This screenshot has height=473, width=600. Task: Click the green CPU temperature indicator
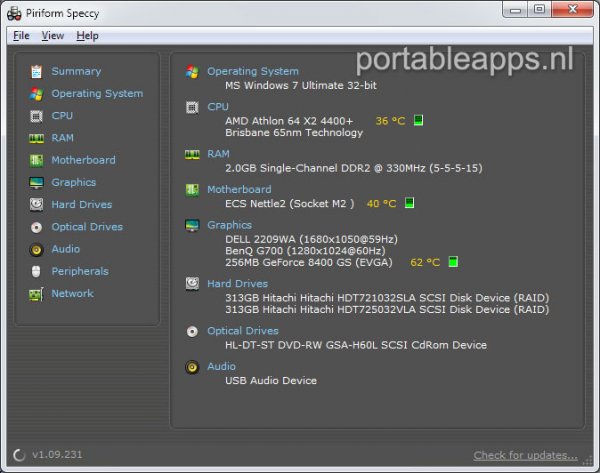pyautogui.click(x=419, y=120)
